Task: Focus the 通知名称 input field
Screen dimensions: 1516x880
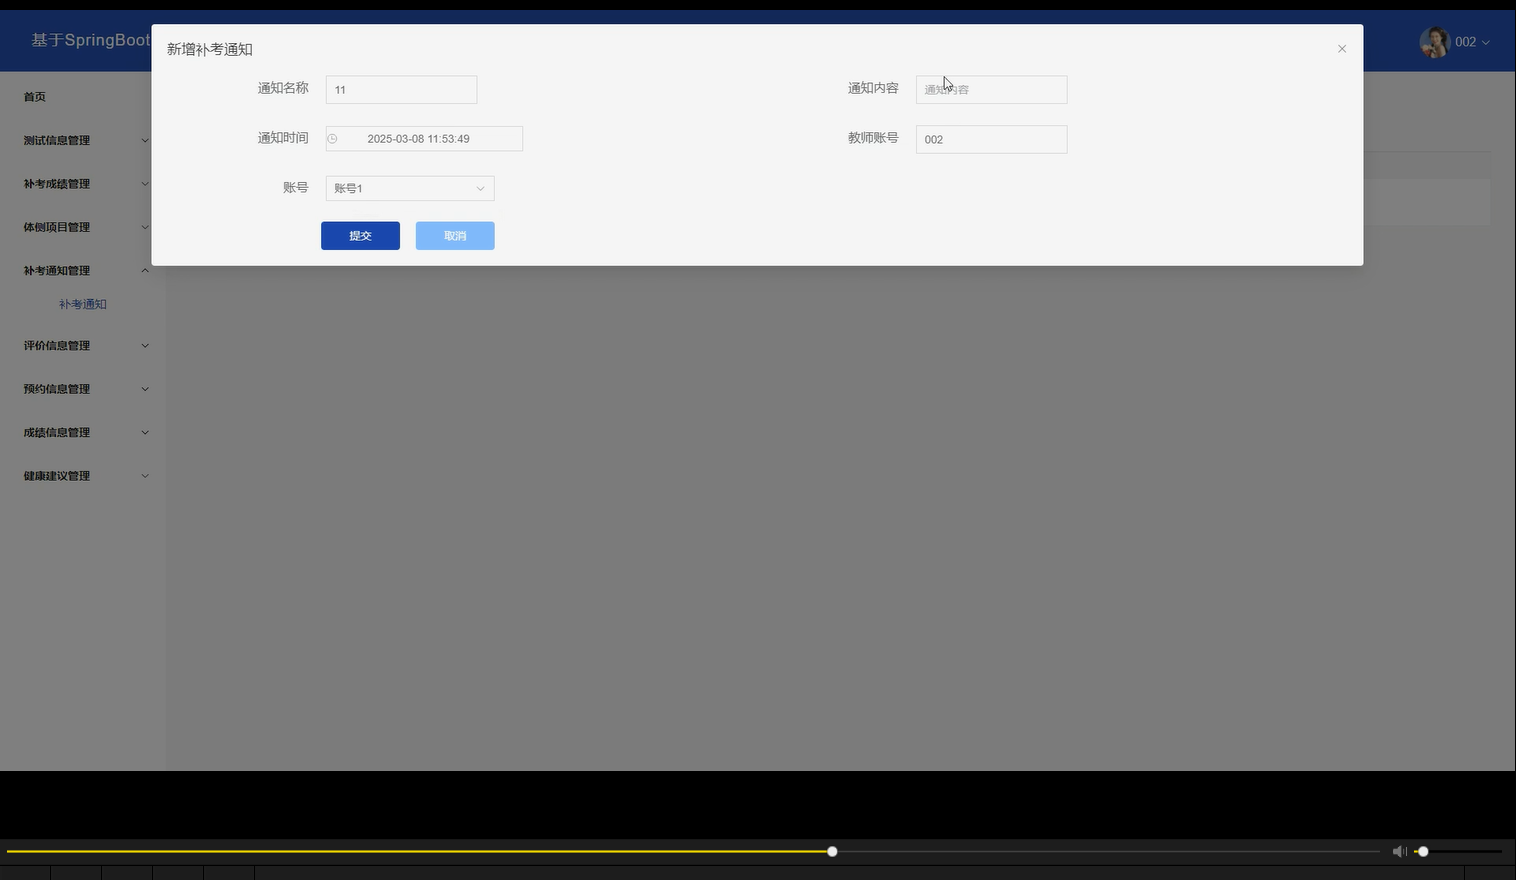Action: (401, 90)
